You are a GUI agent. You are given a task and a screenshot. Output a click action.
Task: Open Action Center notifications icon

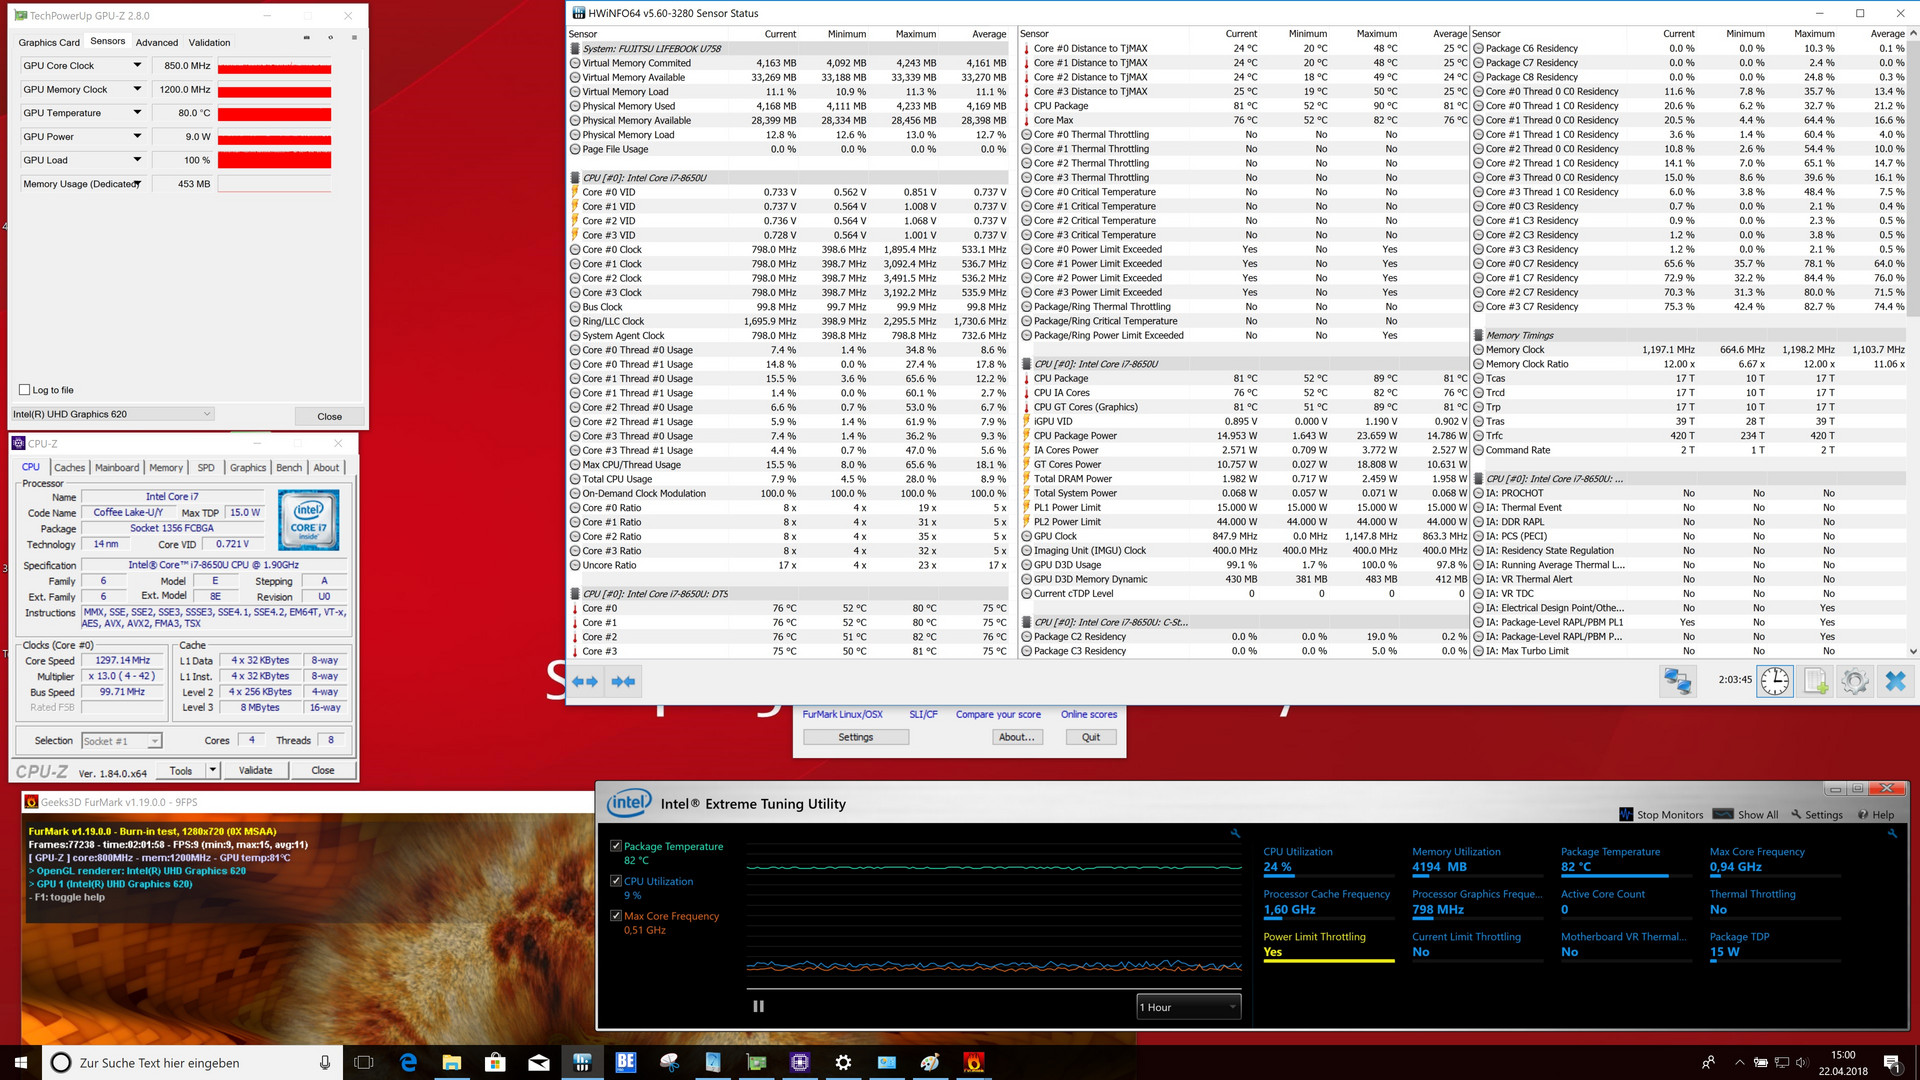1891,1063
